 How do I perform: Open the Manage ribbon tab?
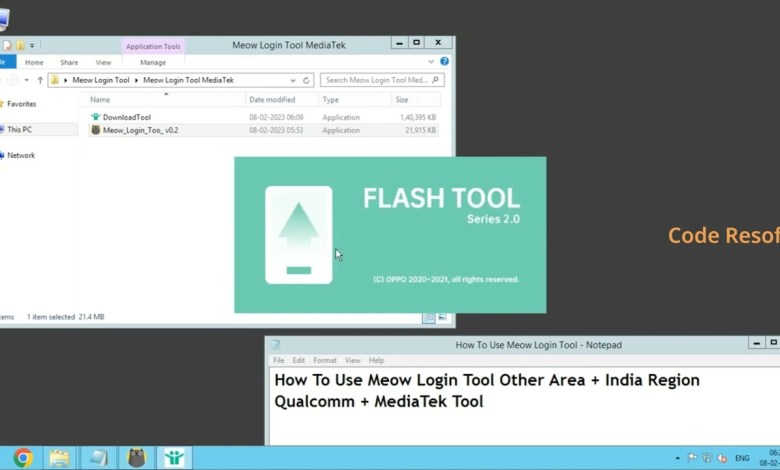coord(153,62)
